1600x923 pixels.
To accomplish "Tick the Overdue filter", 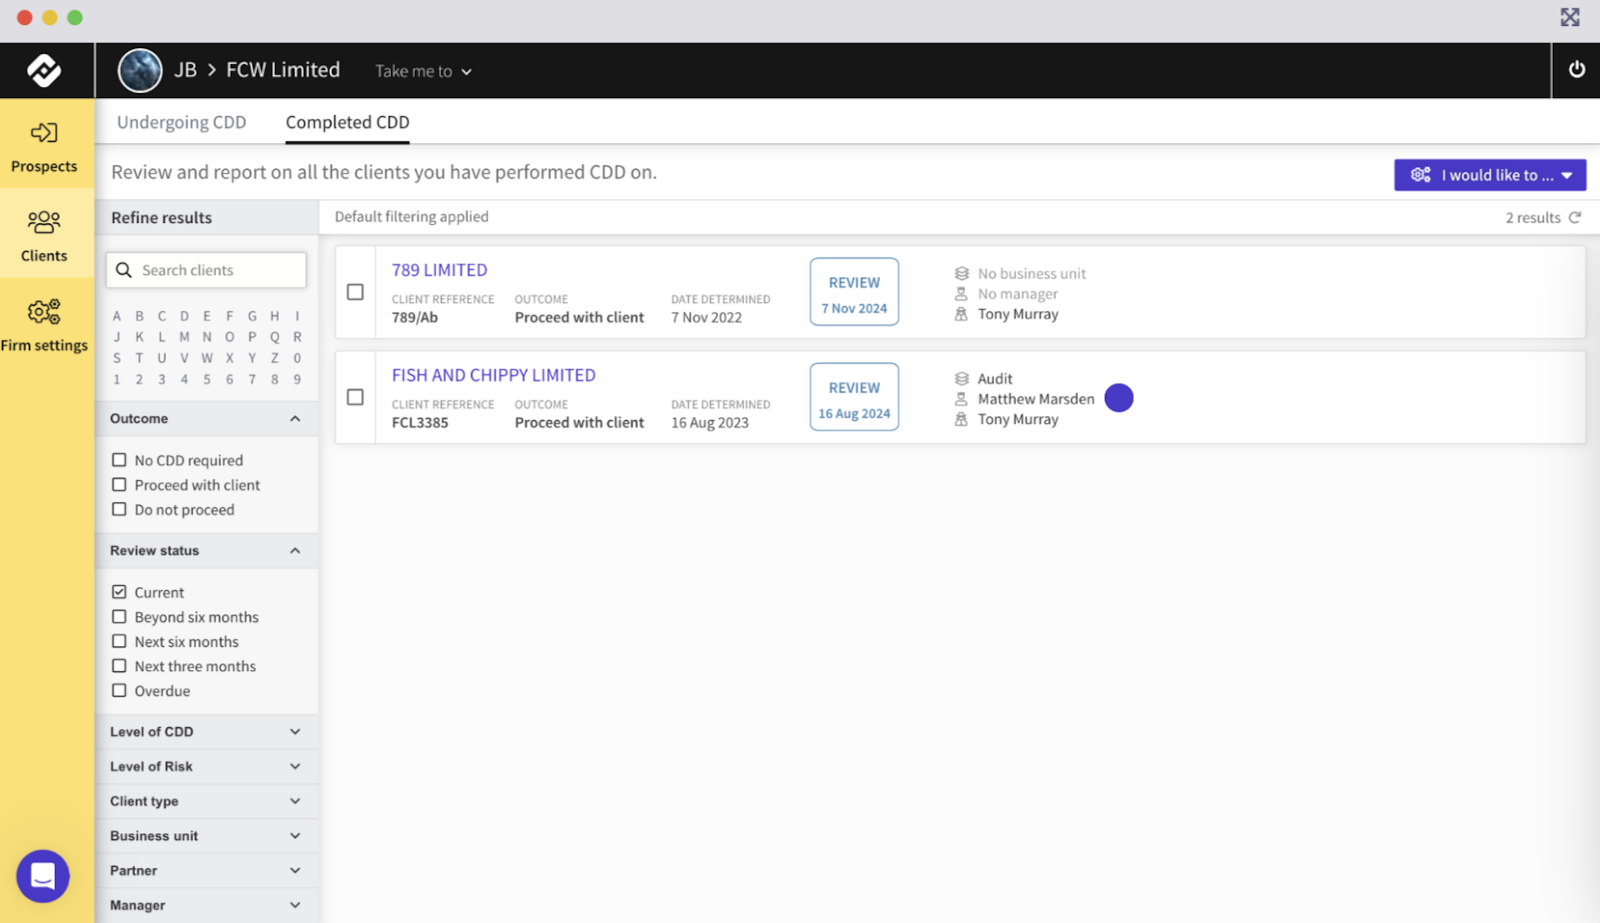I will tap(119, 690).
